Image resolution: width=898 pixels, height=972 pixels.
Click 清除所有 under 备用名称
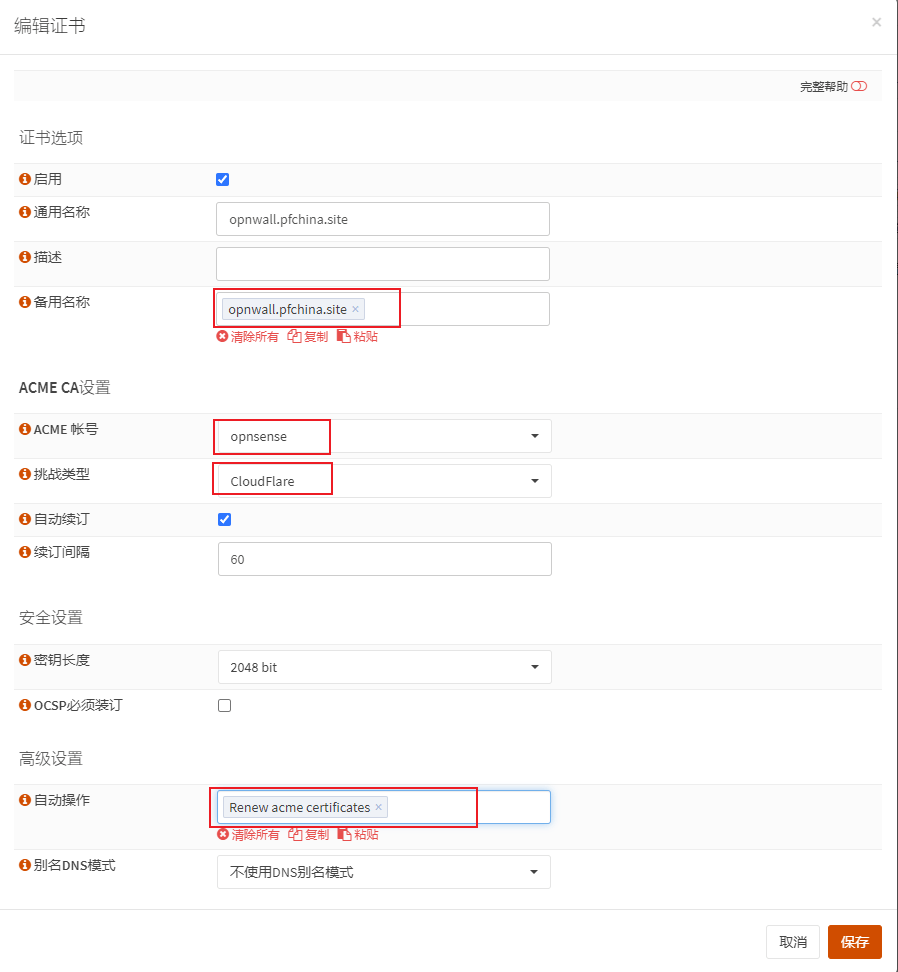click(x=248, y=337)
